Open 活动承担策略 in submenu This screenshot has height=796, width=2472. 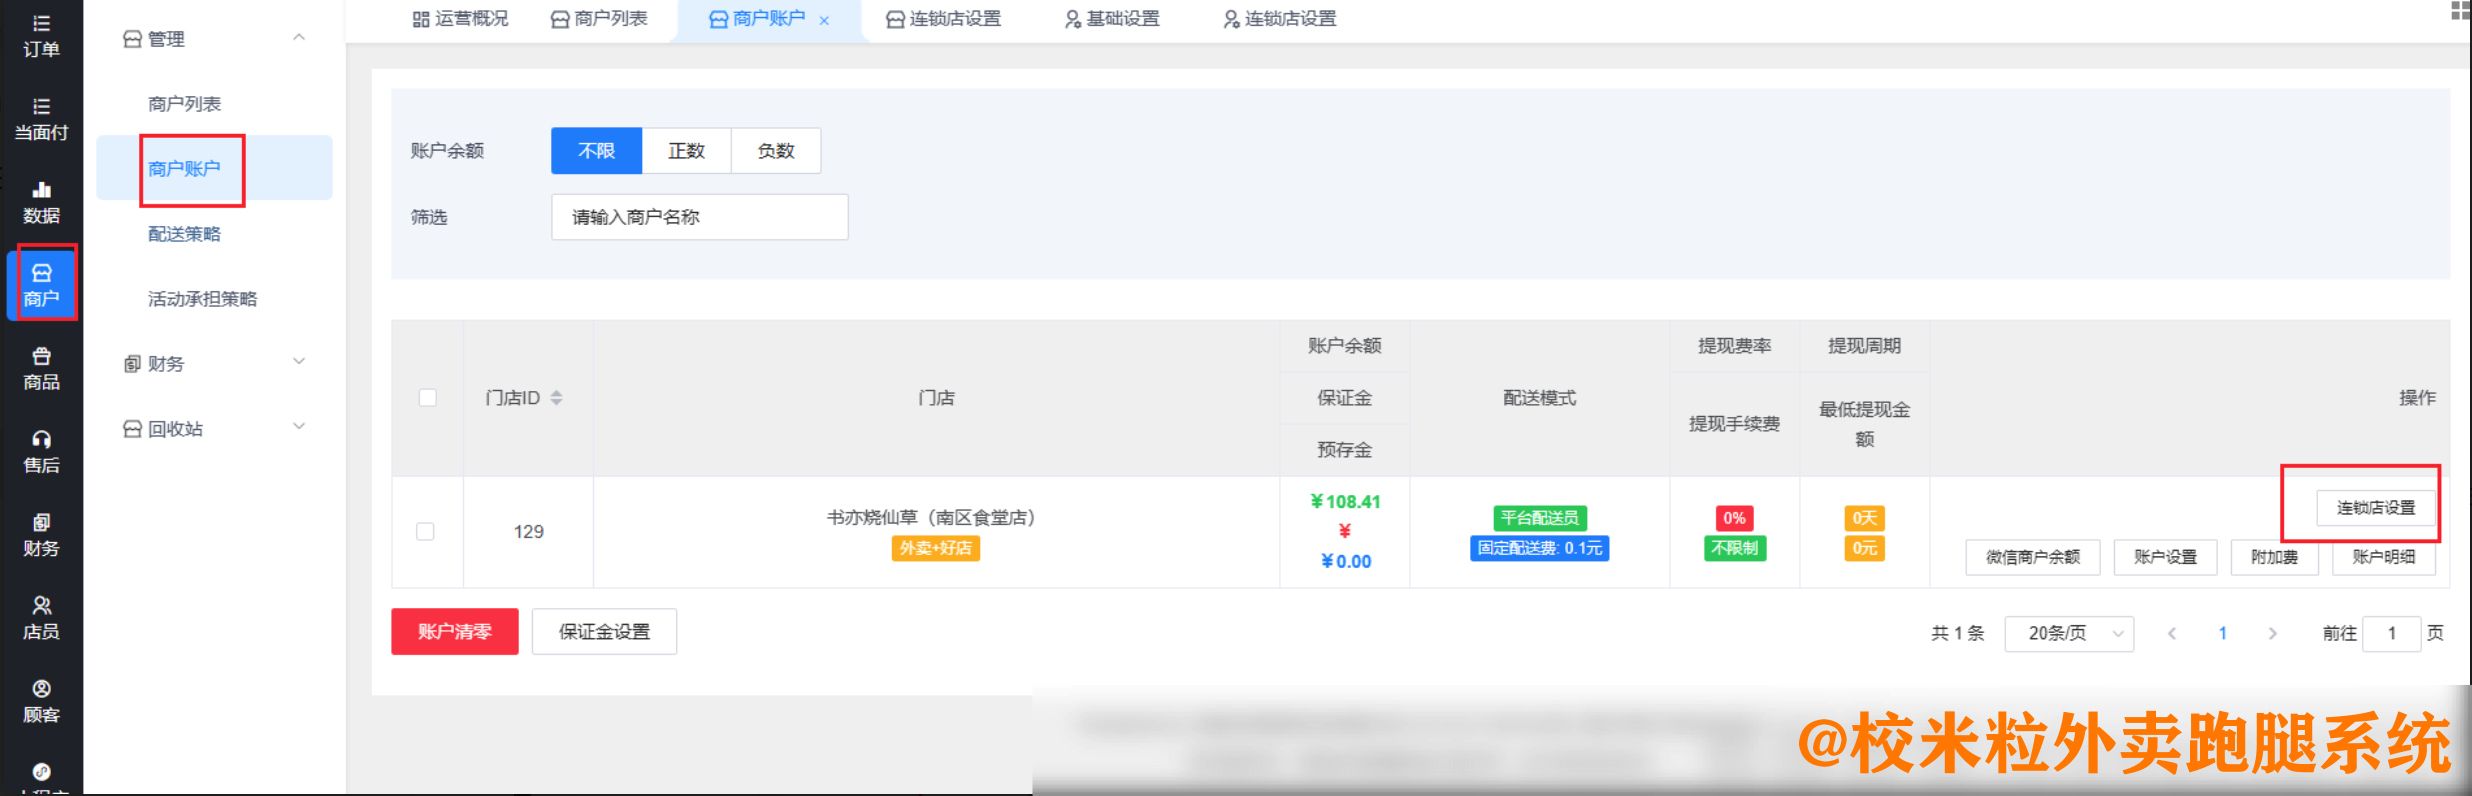pyautogui.click(x=202, y=299)
